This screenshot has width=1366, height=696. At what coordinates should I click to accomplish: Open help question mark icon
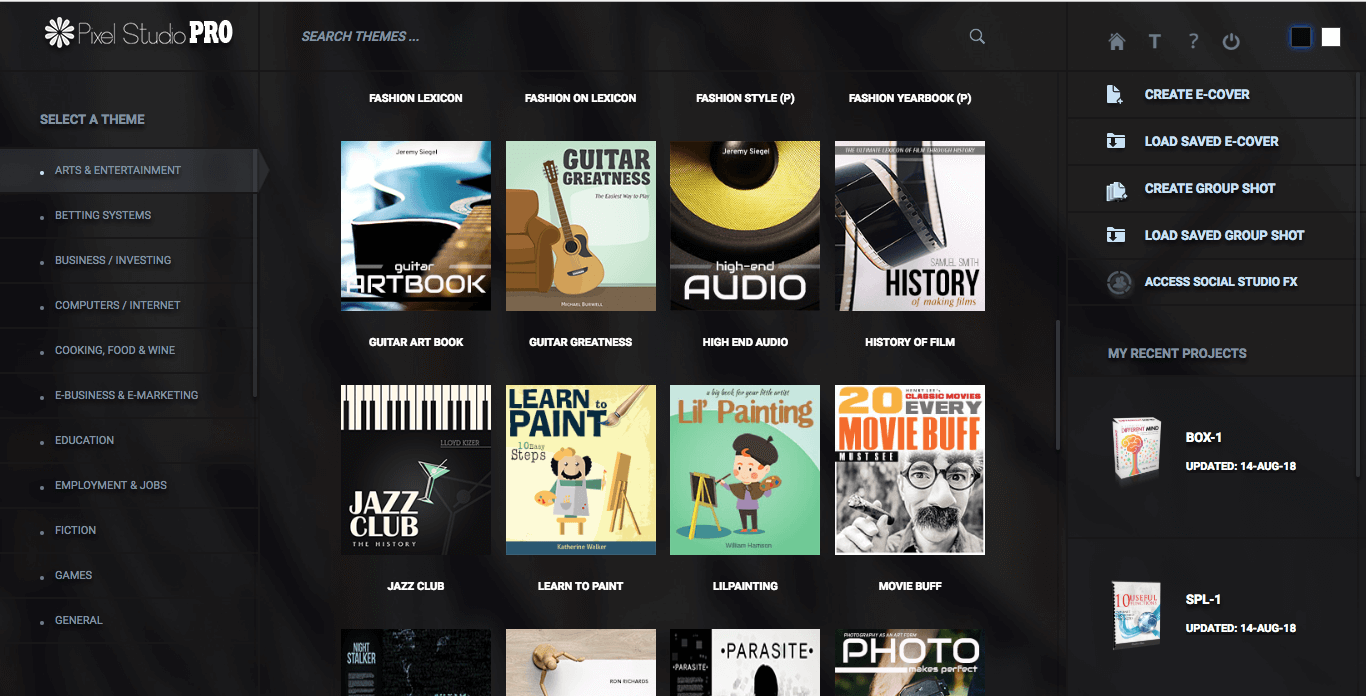(x=1193, y=41)
